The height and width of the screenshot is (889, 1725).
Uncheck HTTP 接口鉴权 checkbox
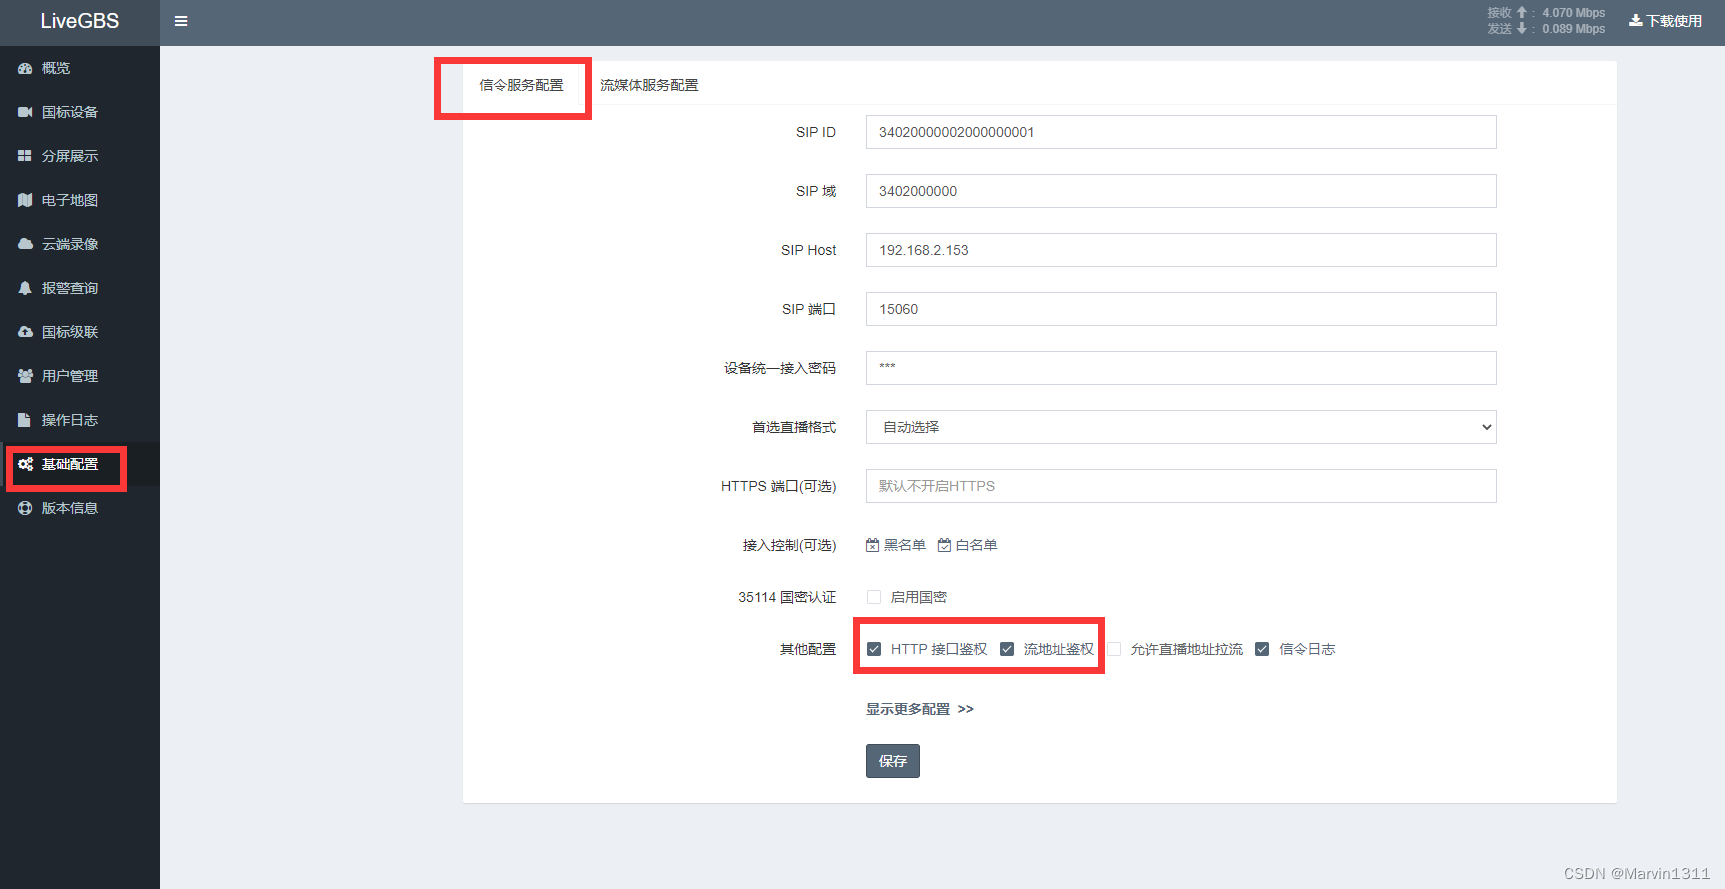click(x=874, y=649)
